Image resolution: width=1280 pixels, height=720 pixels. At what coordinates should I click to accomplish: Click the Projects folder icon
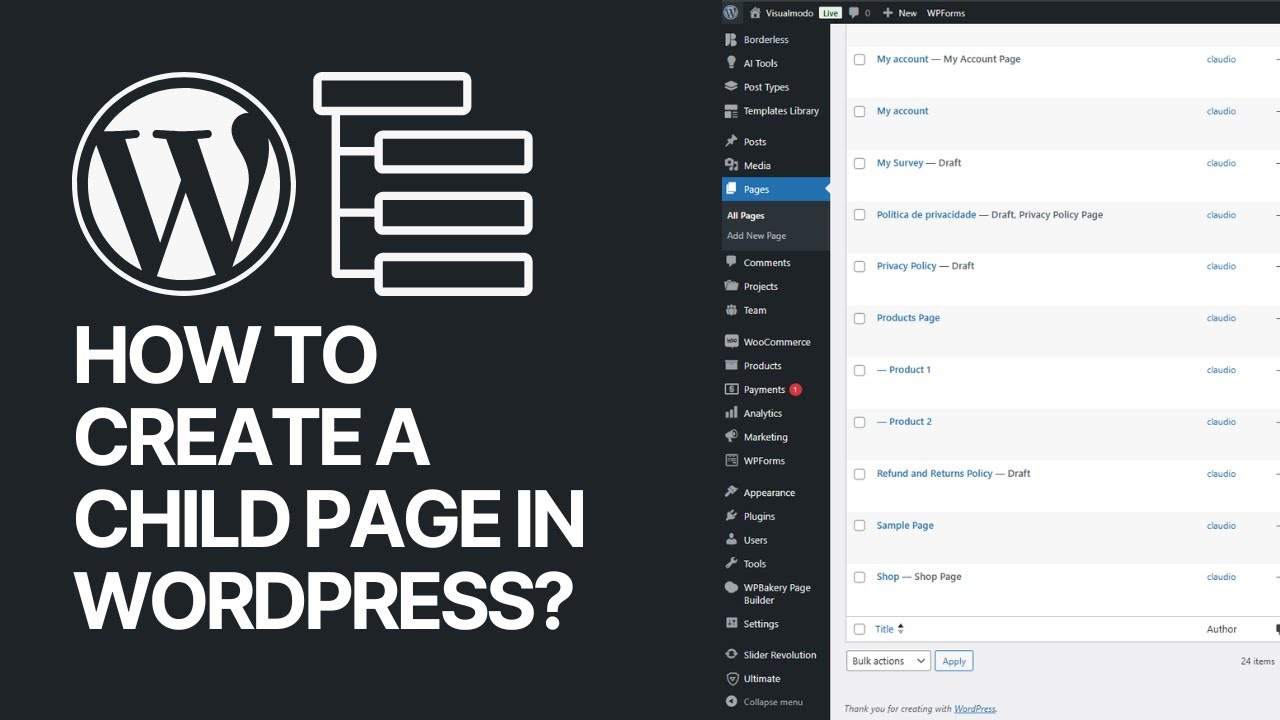point(731,286)
